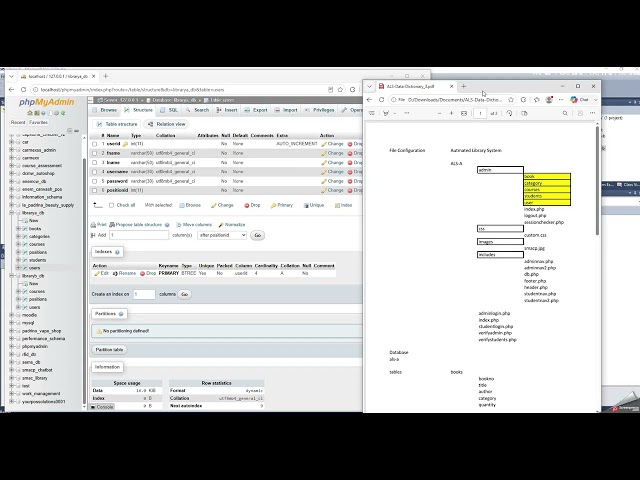Click the PDF page view icon
640x480 pixels.
tap(525, 113)
